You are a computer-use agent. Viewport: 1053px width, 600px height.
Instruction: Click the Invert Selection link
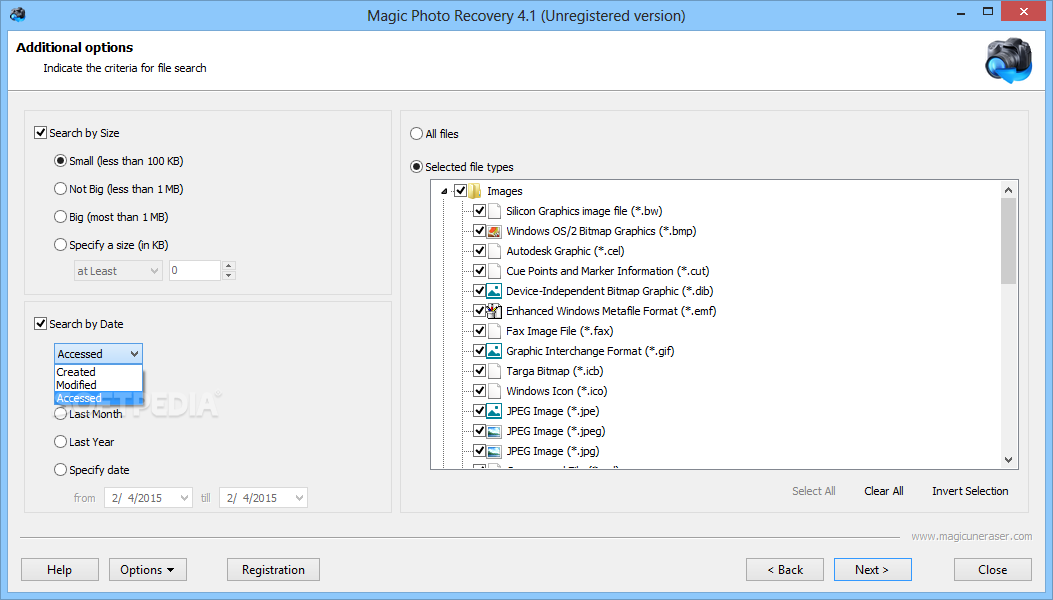(x=970, y=491)
